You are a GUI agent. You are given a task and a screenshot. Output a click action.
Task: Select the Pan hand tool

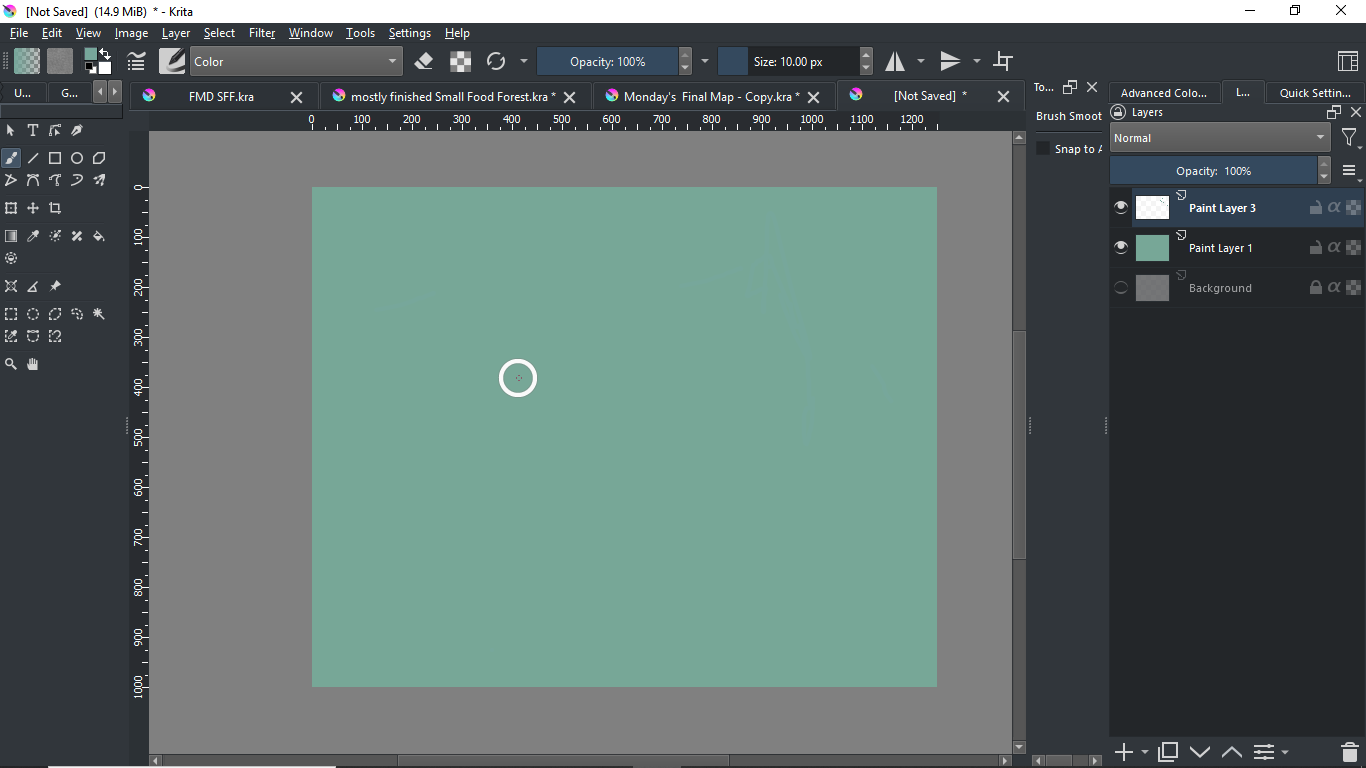pos(33,364)
